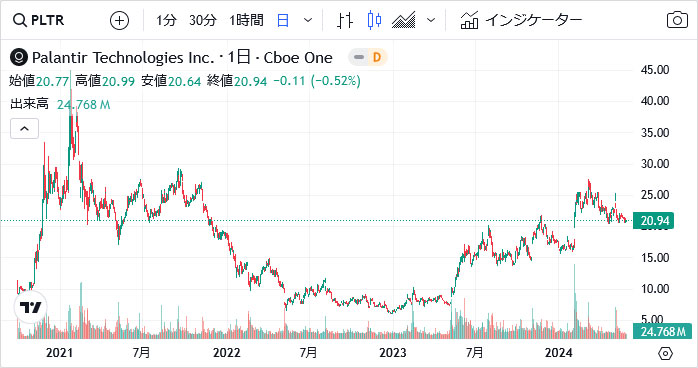The image size is (698, 368).
Task: Click the 10.00 price axis label
Action: pyautogui.click(x=655, y=289)
